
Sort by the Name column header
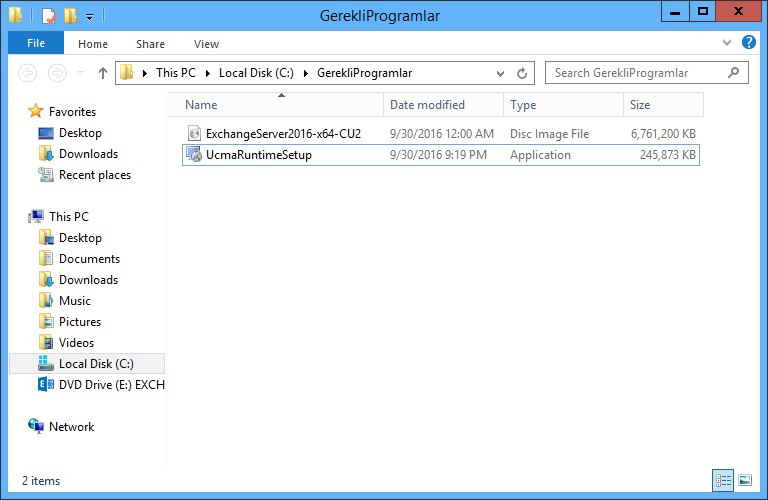point(276,105)
